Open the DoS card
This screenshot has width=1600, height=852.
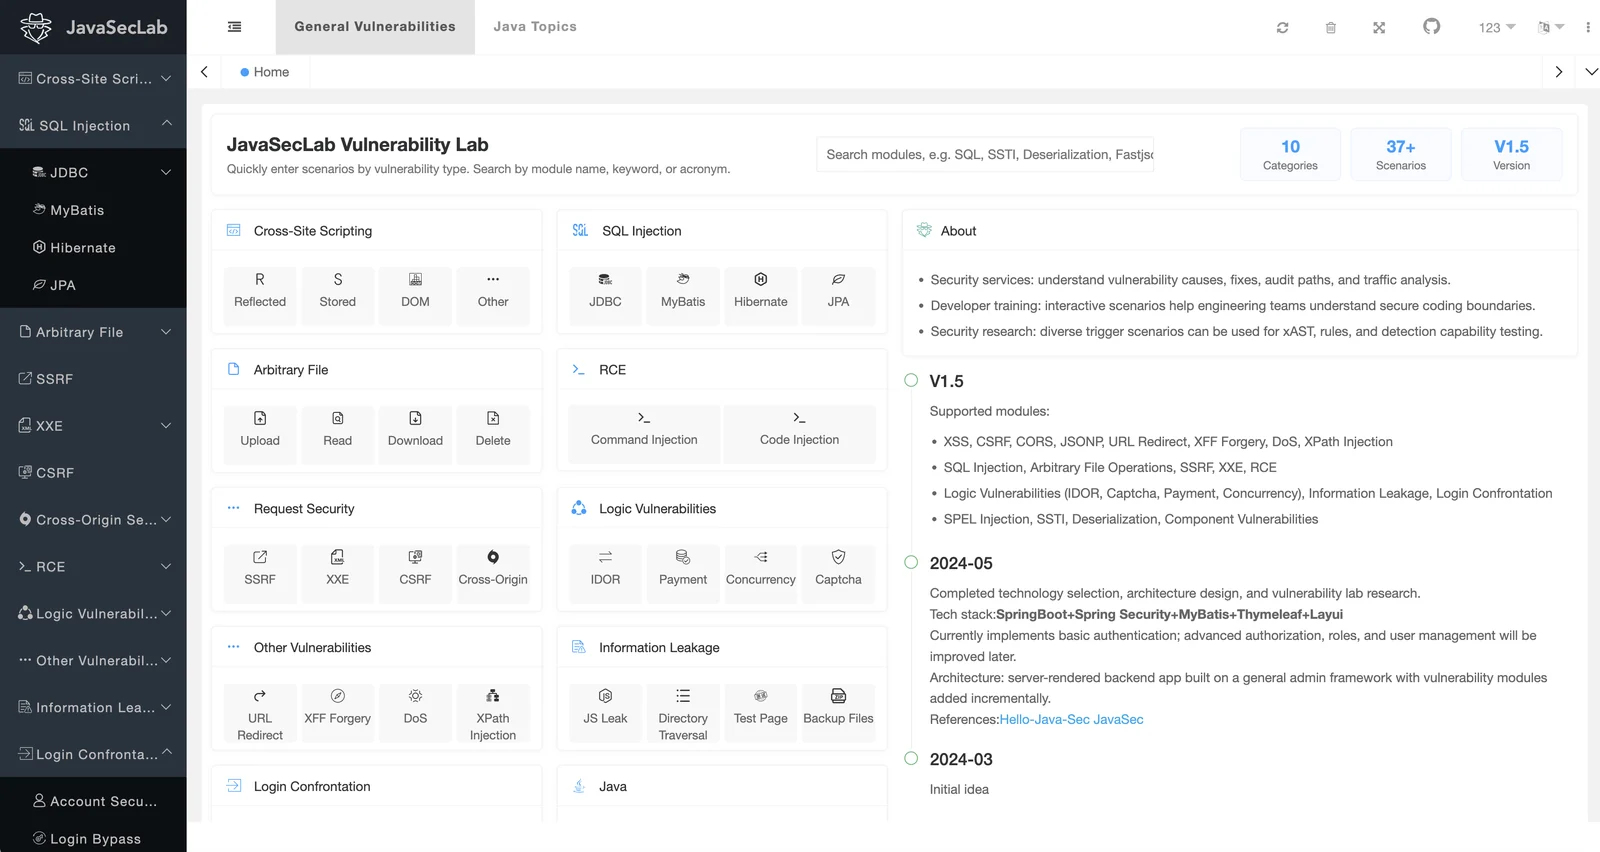pyautogui.click(x=415, y=714)
